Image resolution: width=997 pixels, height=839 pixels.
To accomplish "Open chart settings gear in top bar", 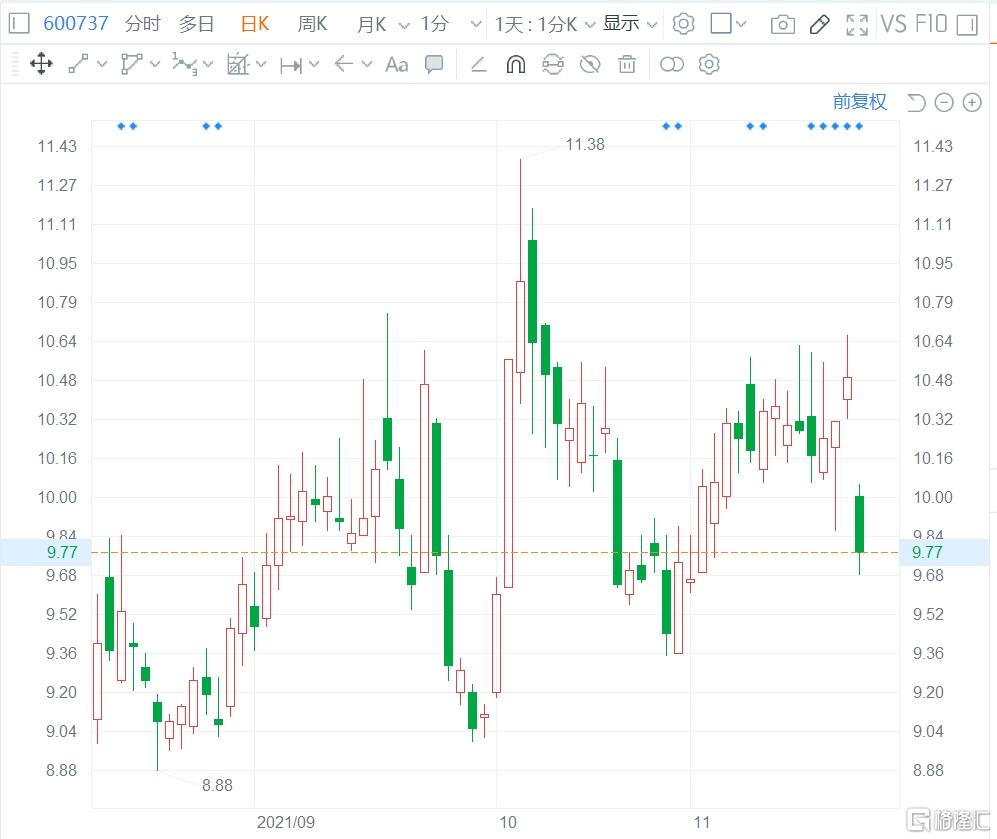I will click(x=684, y=24).
